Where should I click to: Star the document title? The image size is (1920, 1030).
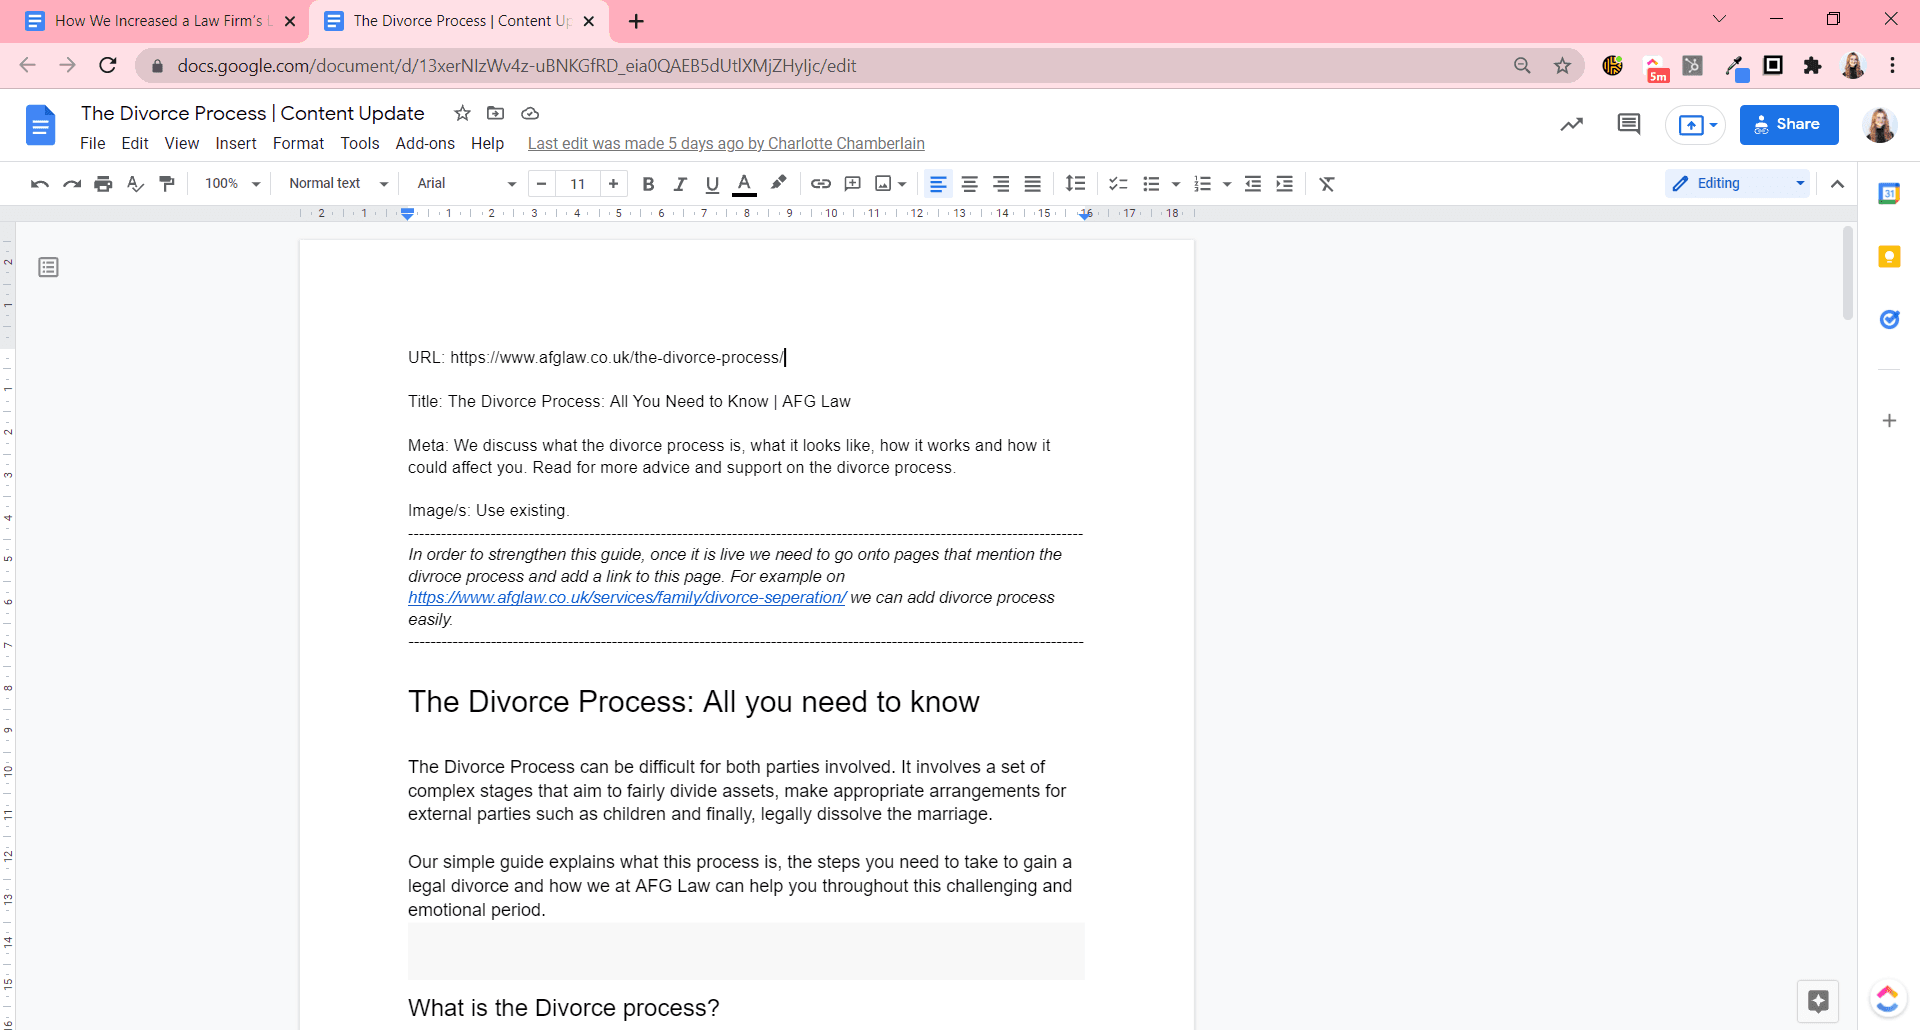pyautogui.click(x=462, y=113)
